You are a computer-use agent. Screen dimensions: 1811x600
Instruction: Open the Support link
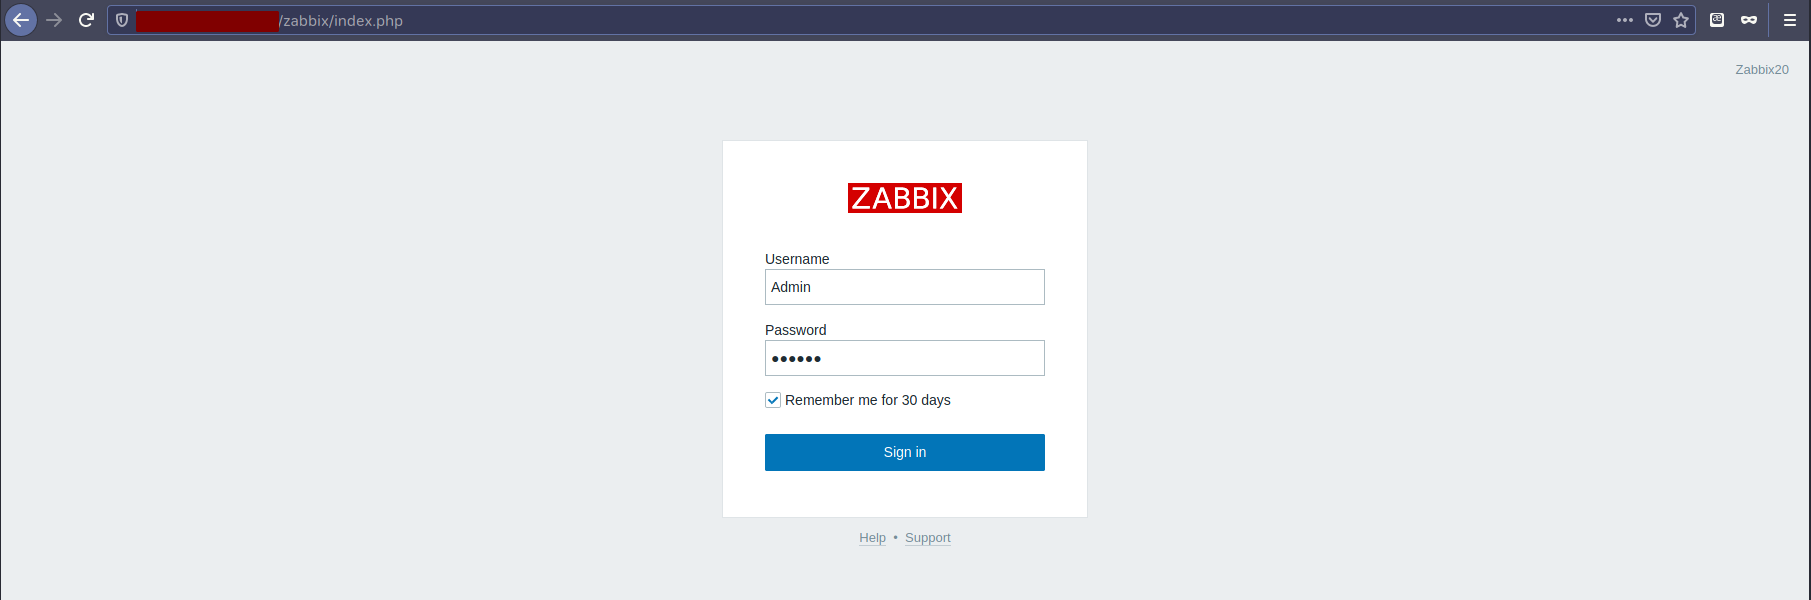coord(928,538)
